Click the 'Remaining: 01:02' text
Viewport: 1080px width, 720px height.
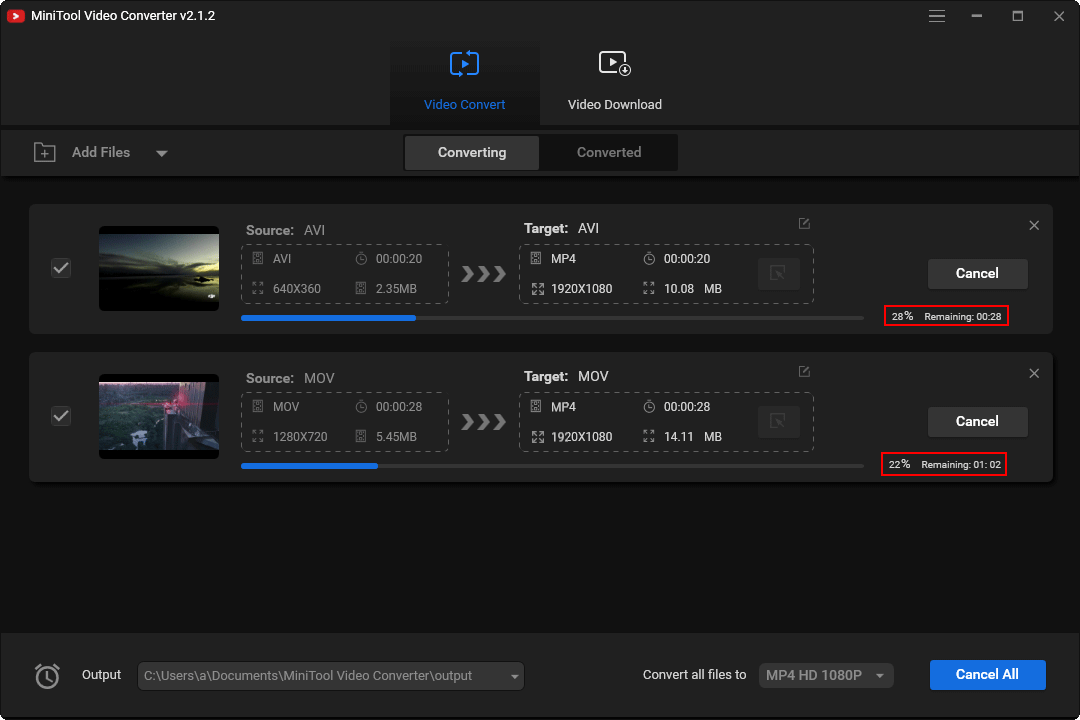coord(961,464)
